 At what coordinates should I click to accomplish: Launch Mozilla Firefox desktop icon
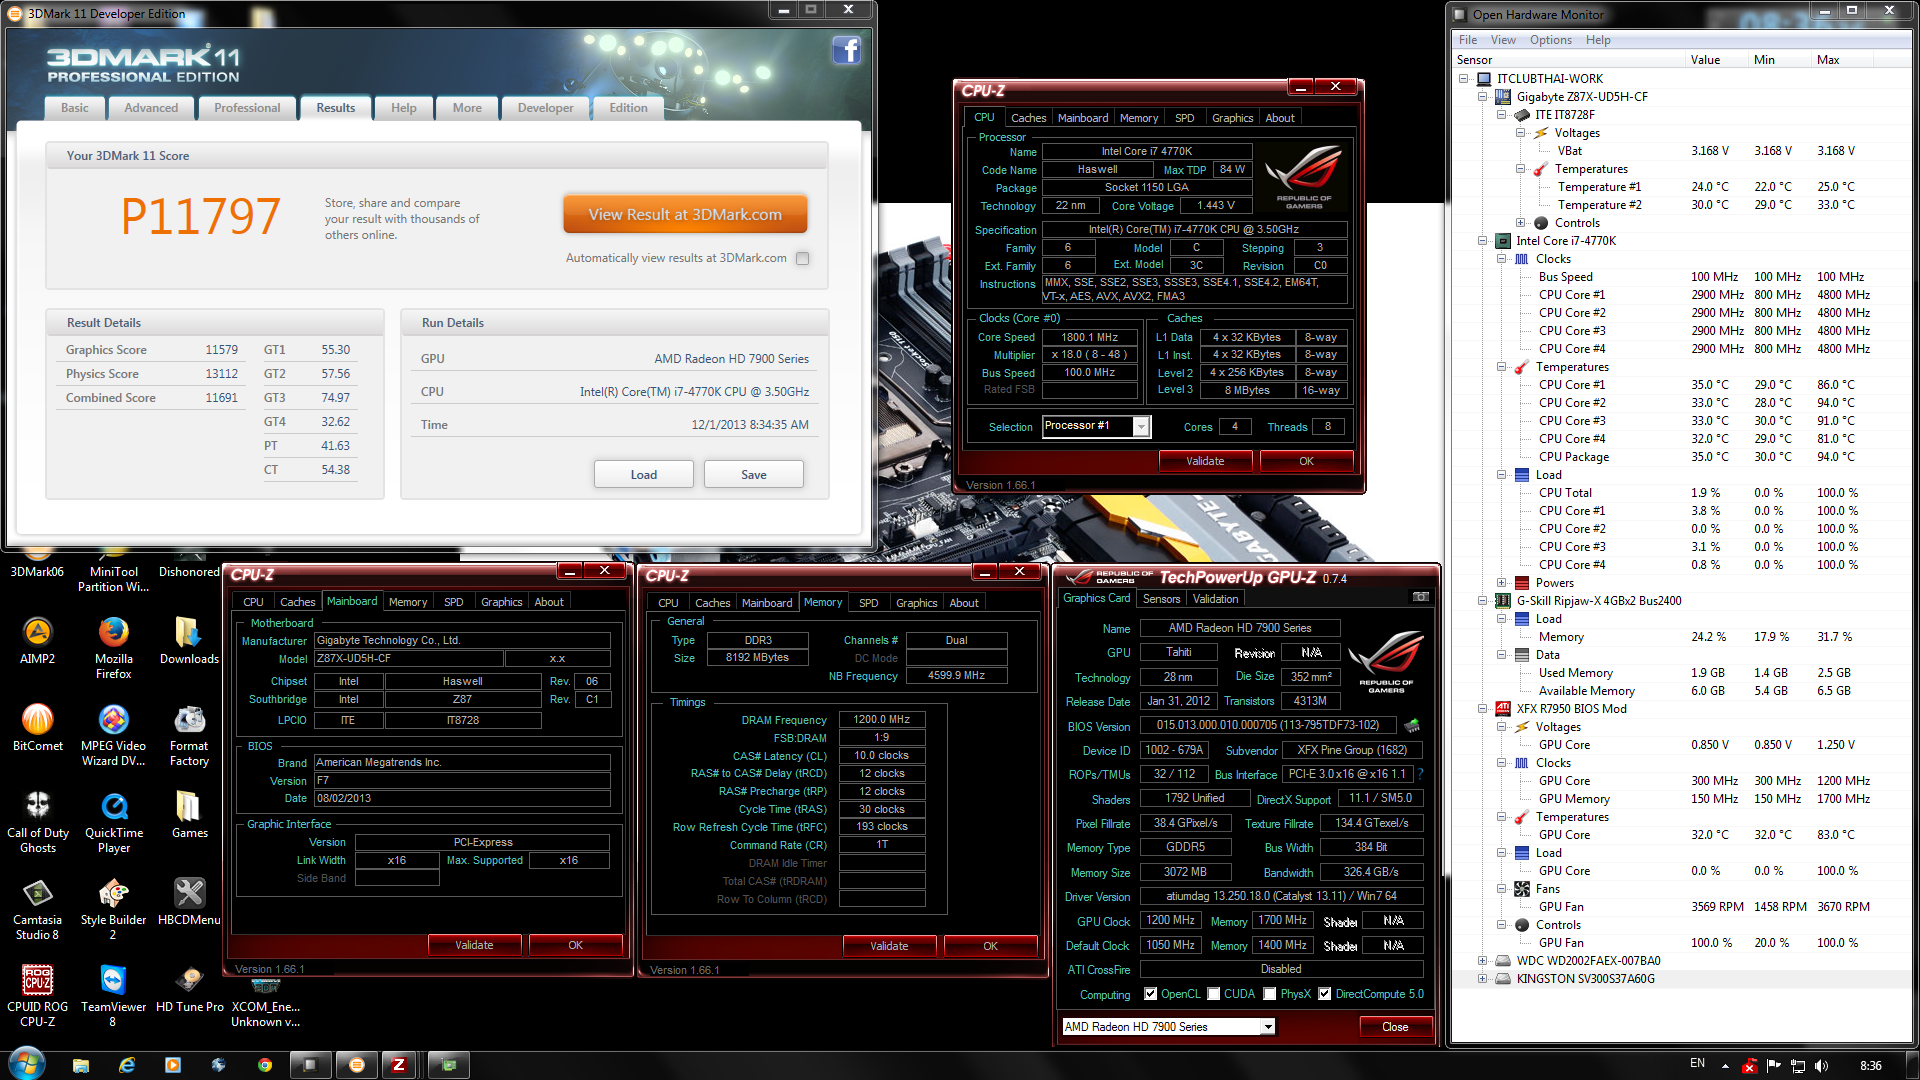click(113, 632)
